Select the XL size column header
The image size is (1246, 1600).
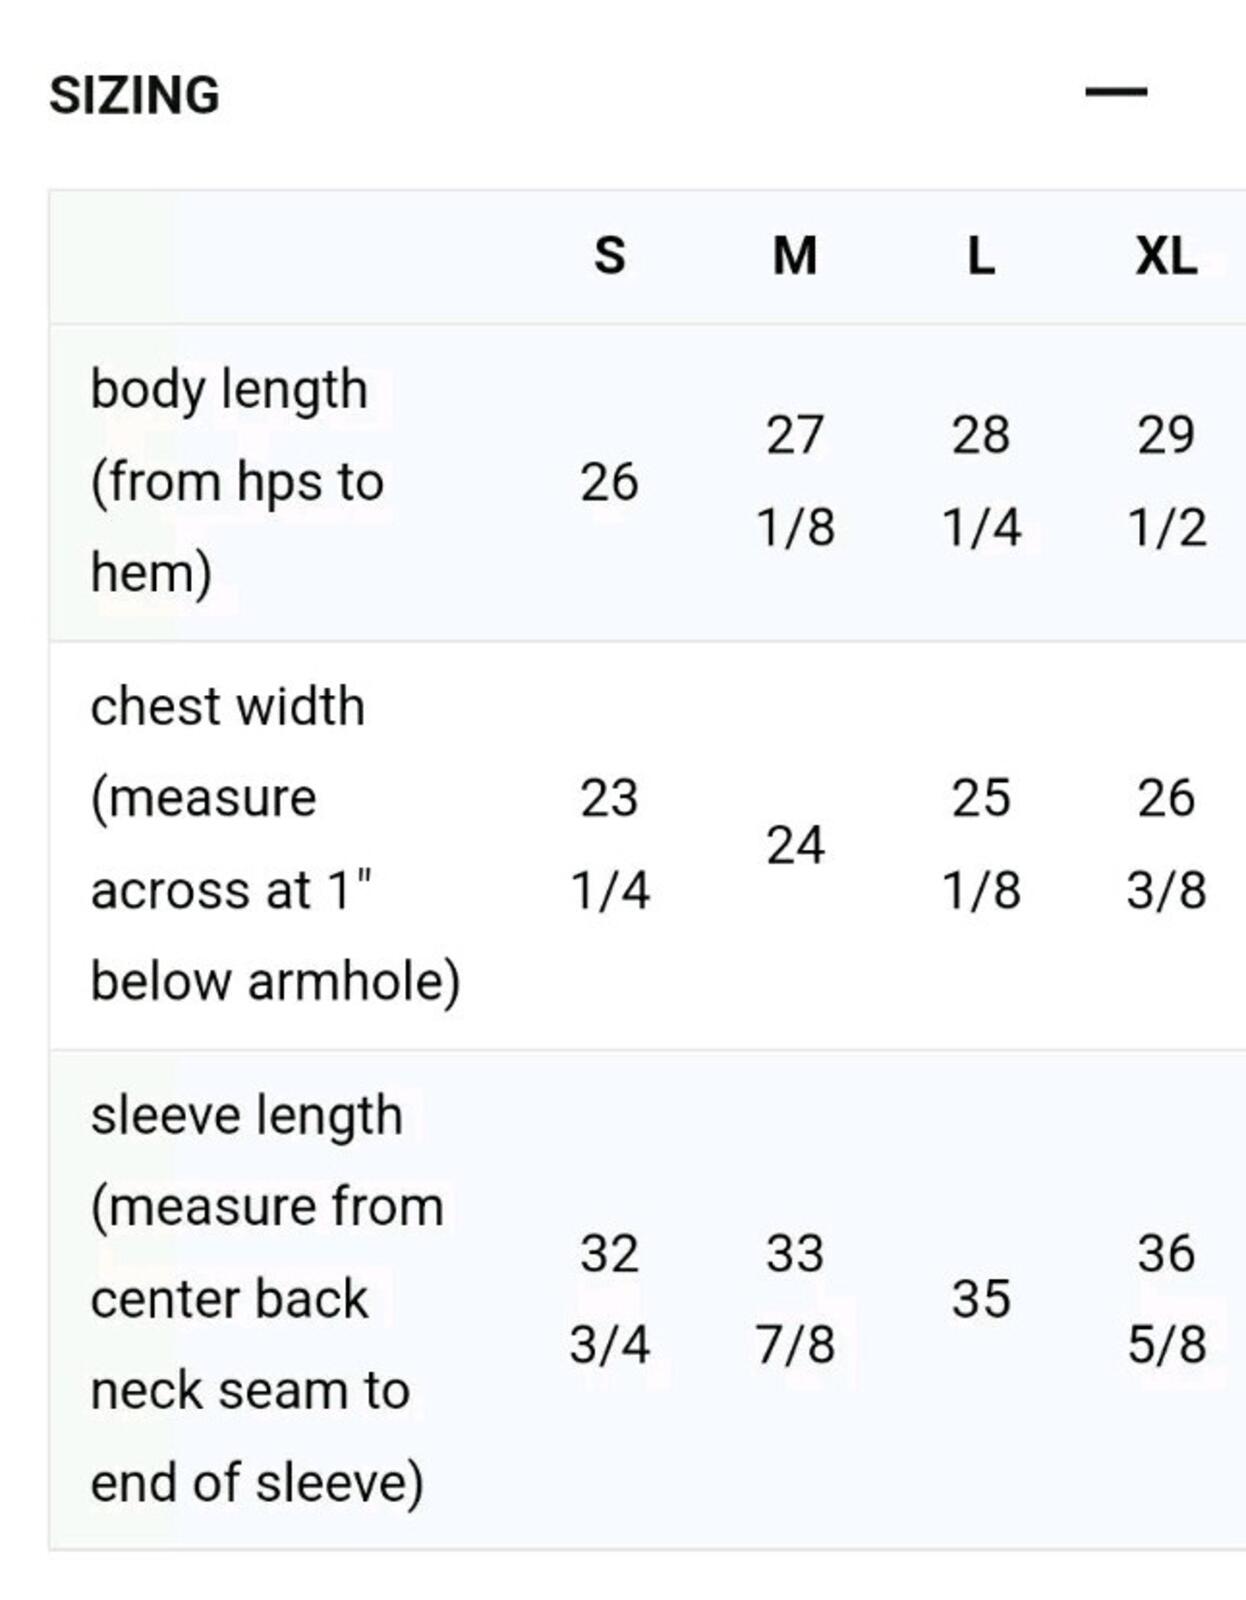tap(1166, 256)
